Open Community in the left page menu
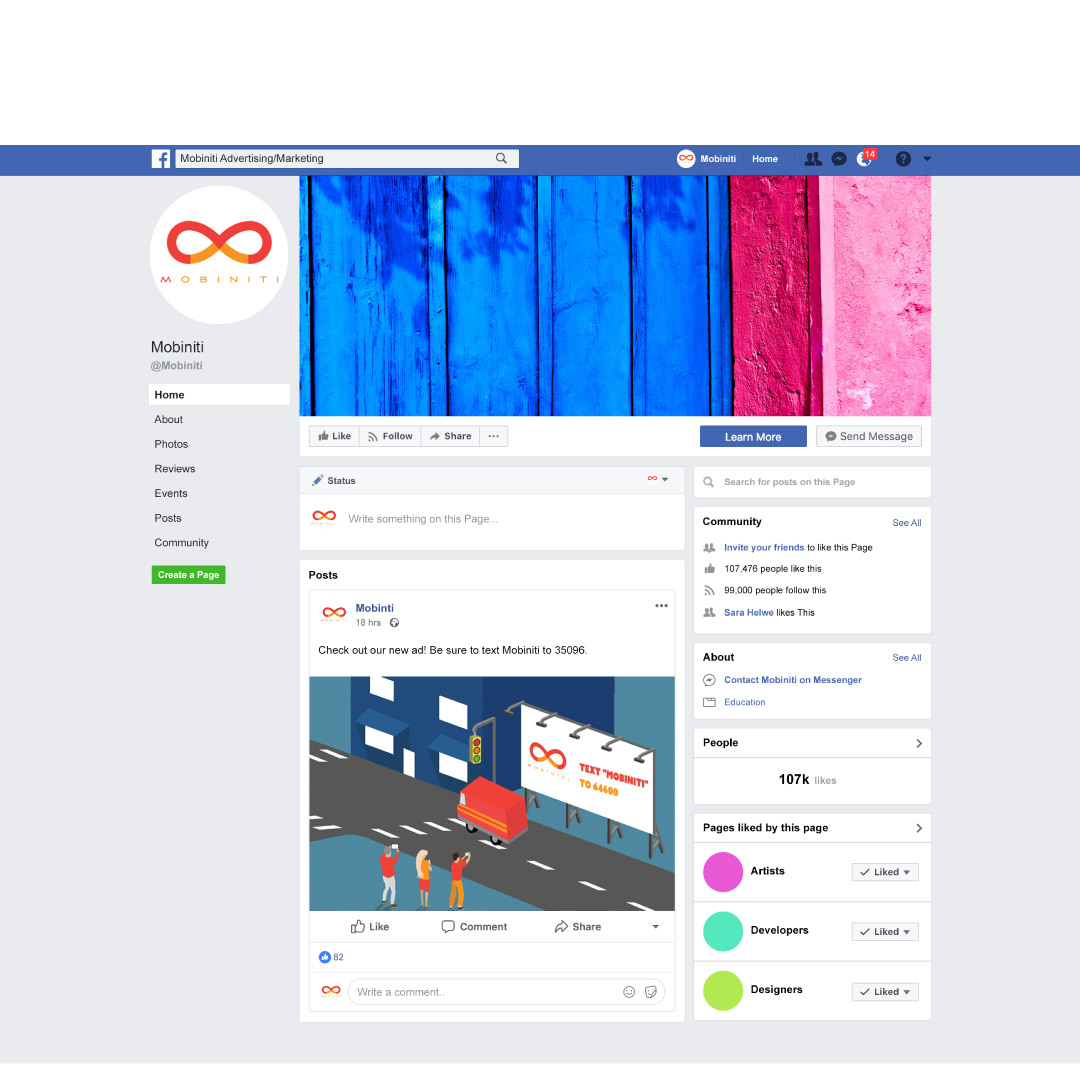Image resolution: width=1080 pixels, height=1080 pixels. pos(182,543)
